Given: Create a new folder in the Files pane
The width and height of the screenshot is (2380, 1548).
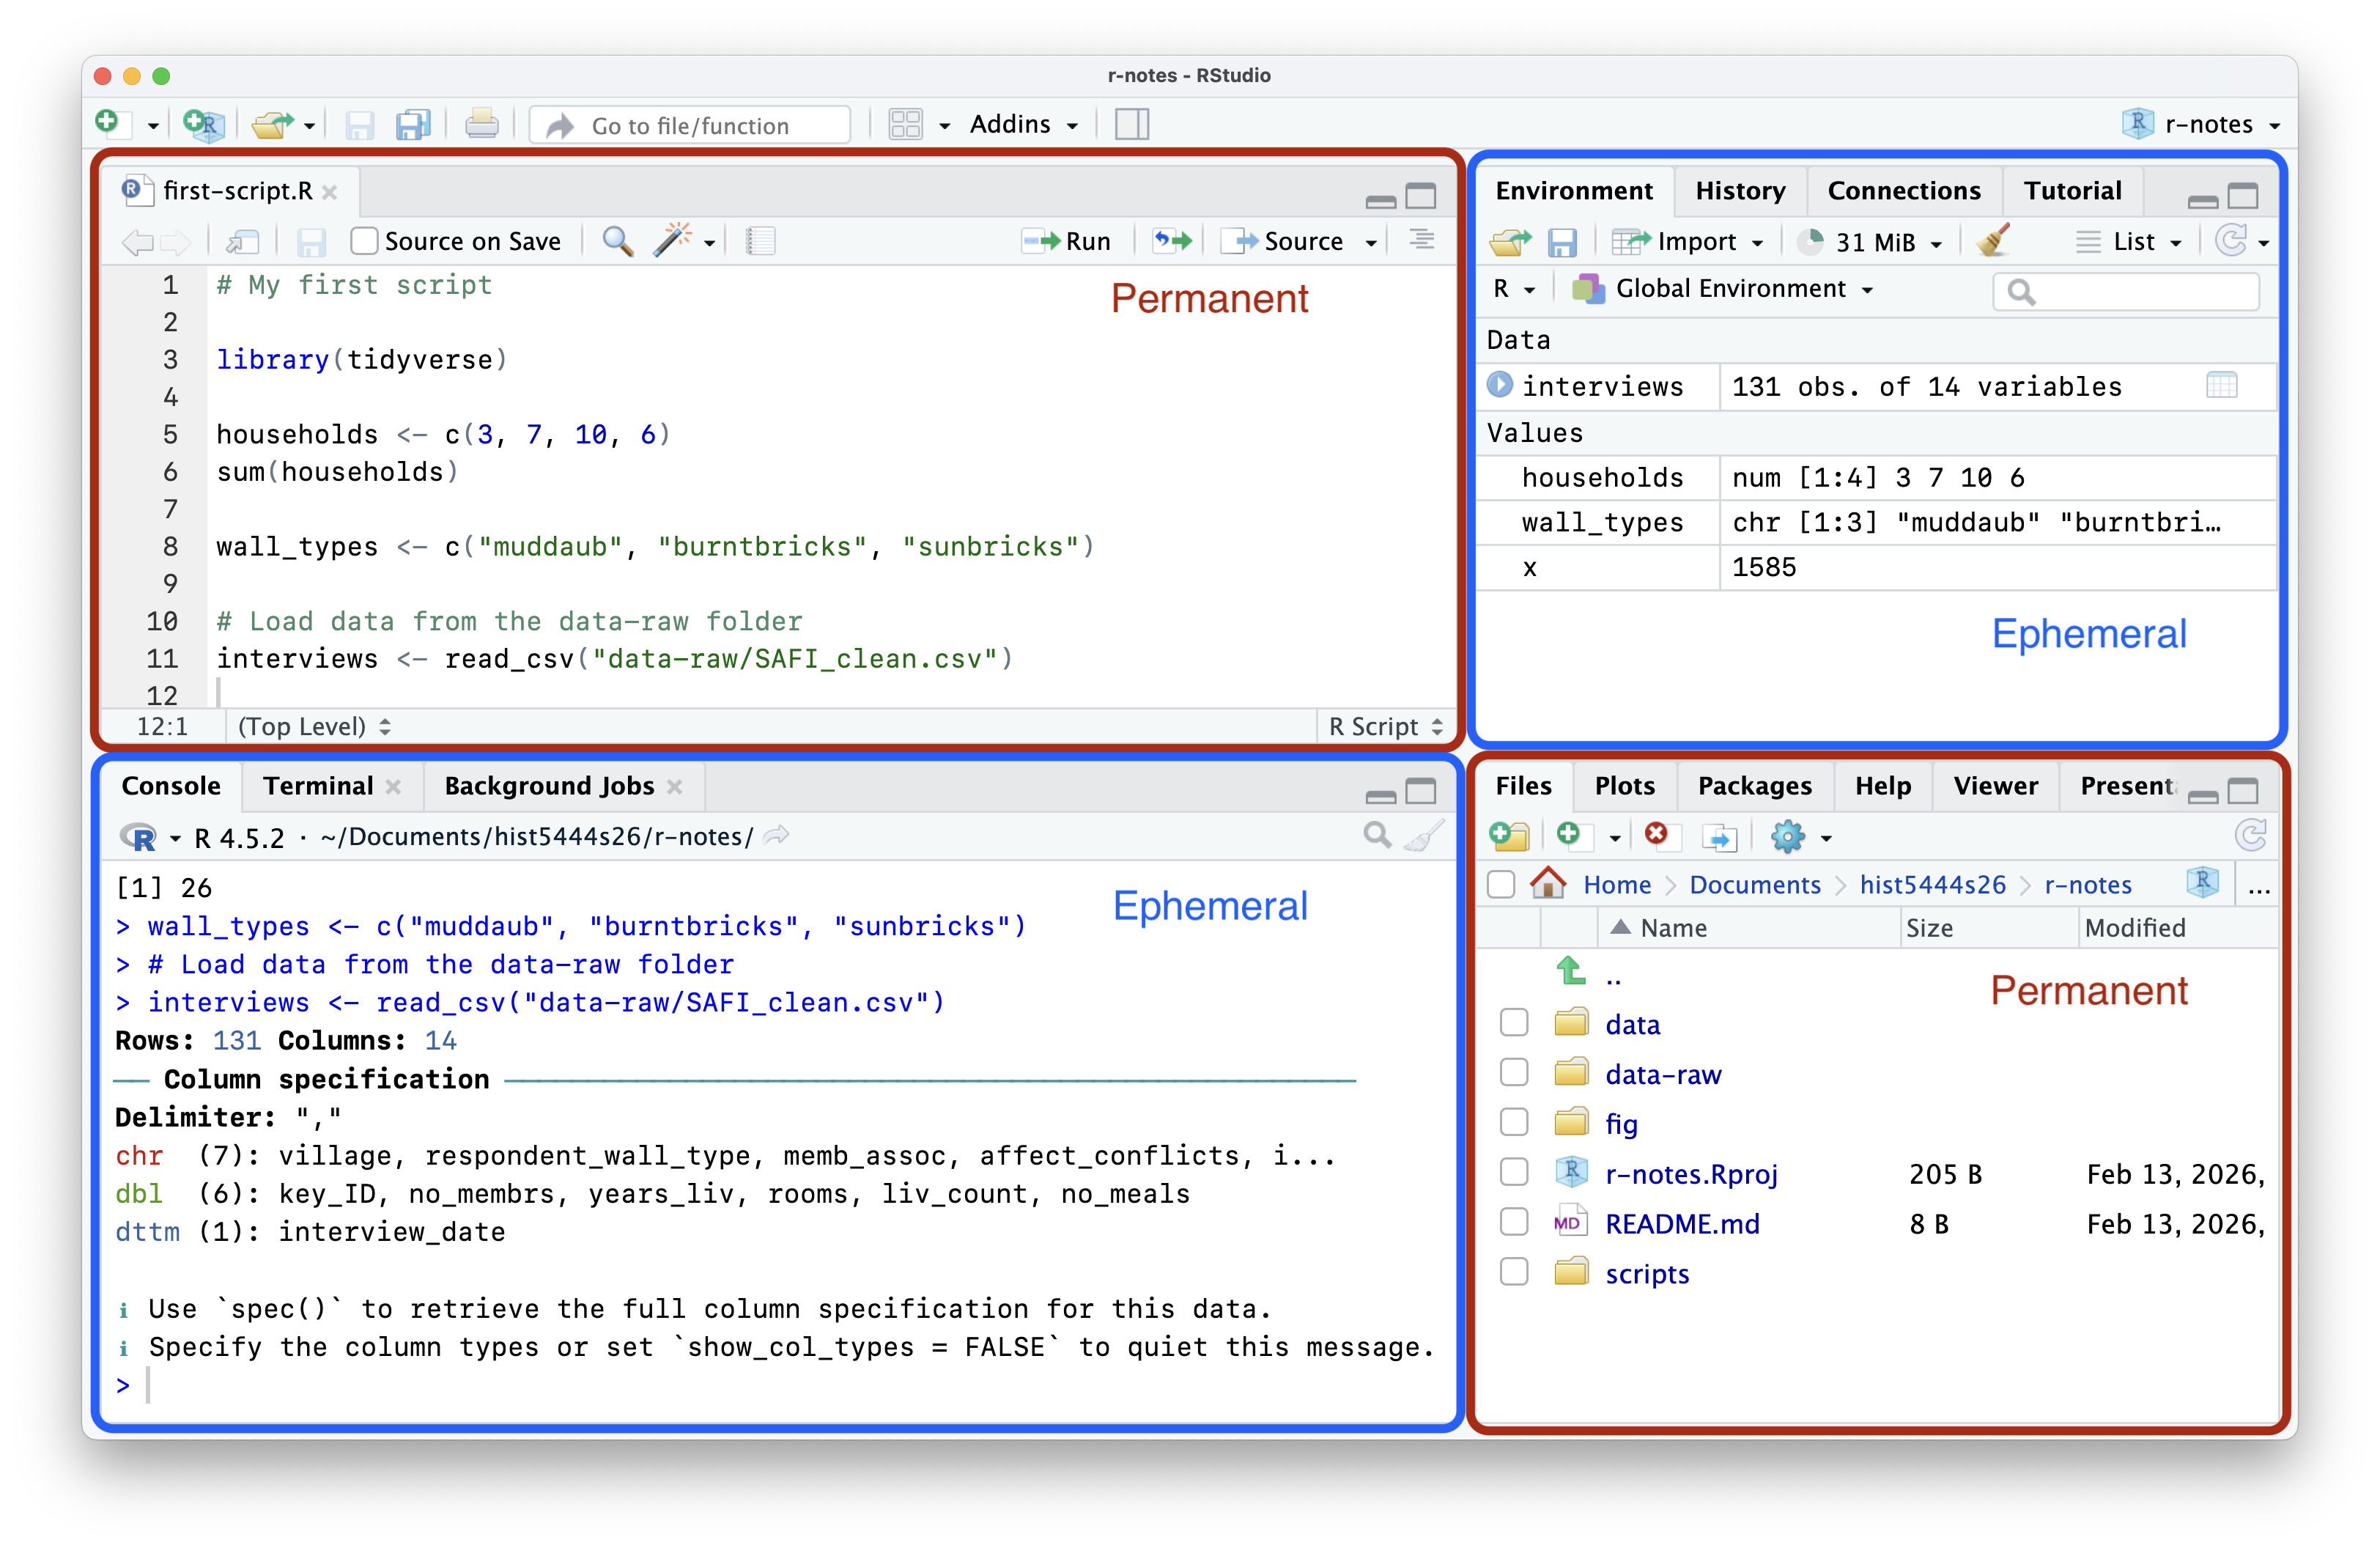Looking at the screenshot, I should click(1510, 836).
